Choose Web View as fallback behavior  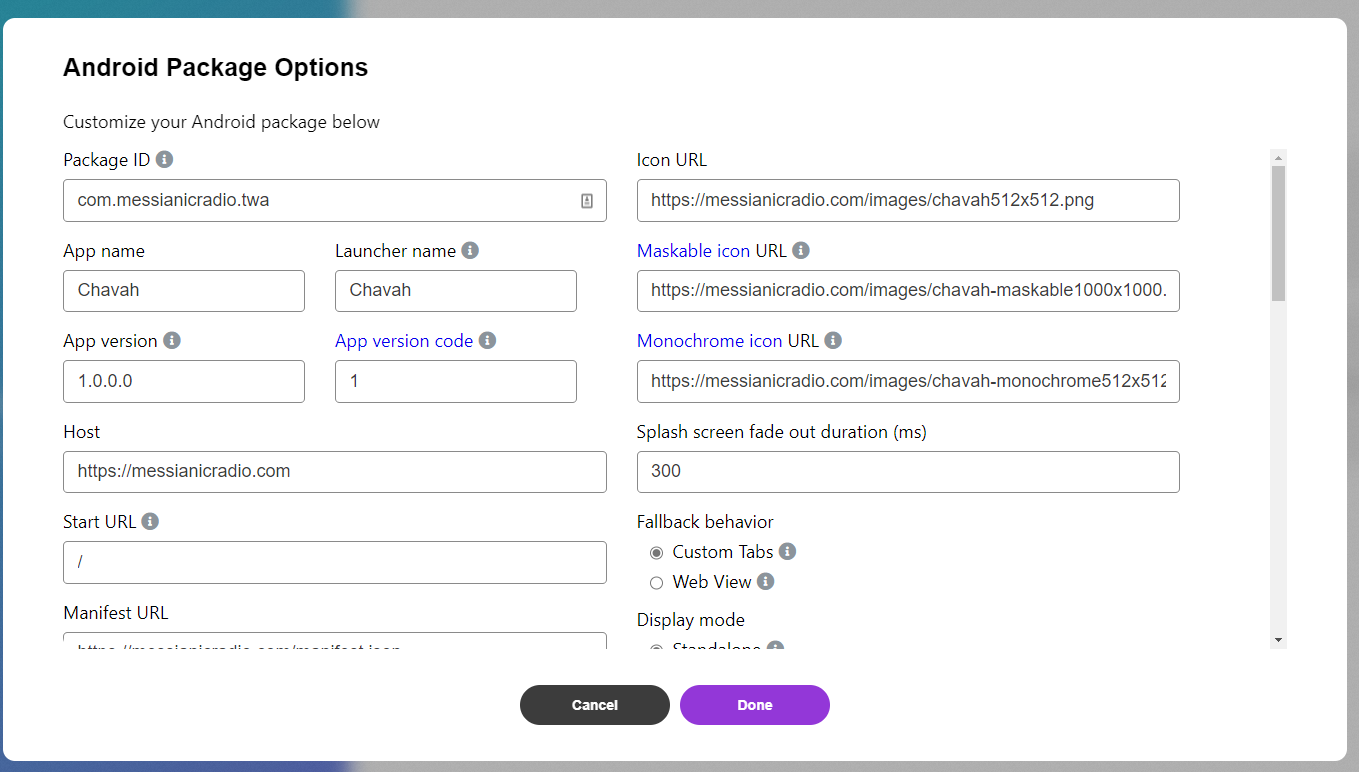pyautogui.click(x=656, y=582)
